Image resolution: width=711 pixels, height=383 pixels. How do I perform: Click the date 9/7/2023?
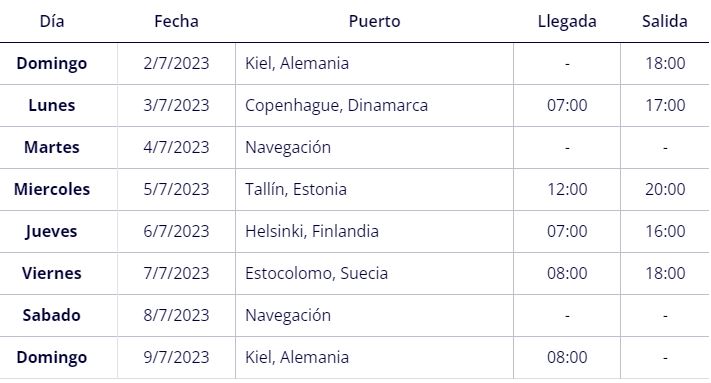[176, 357]
